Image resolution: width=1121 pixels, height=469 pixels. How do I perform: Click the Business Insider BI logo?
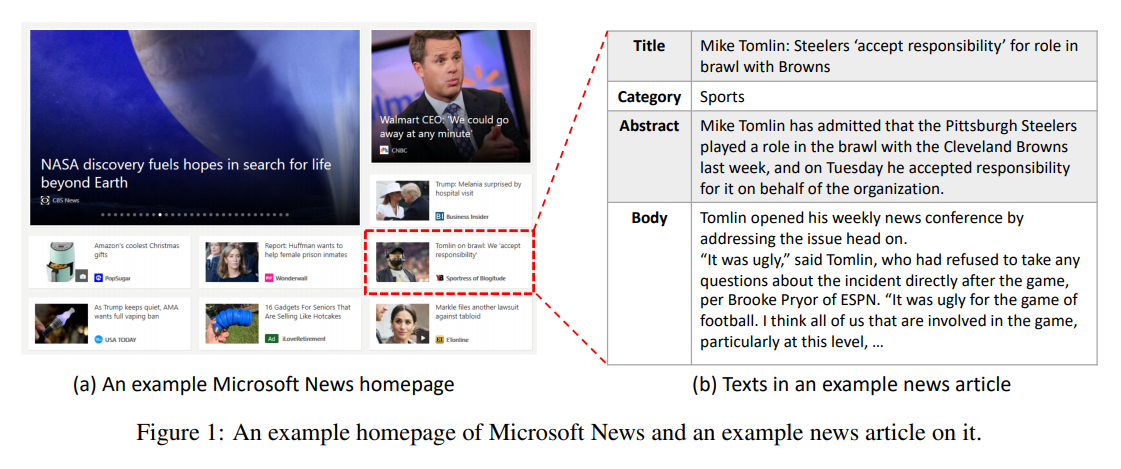(440, 216)
